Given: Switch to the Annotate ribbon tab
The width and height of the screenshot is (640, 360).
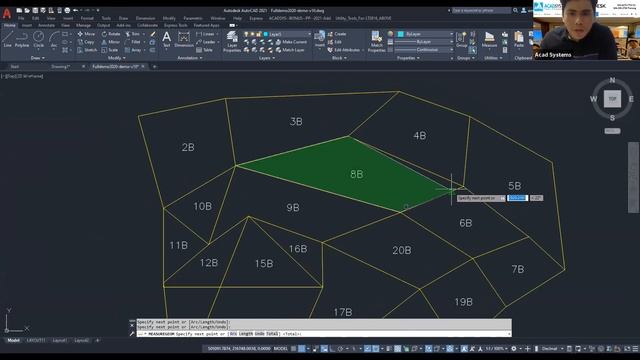Looking at the screenshot, I should coord(46,25).
